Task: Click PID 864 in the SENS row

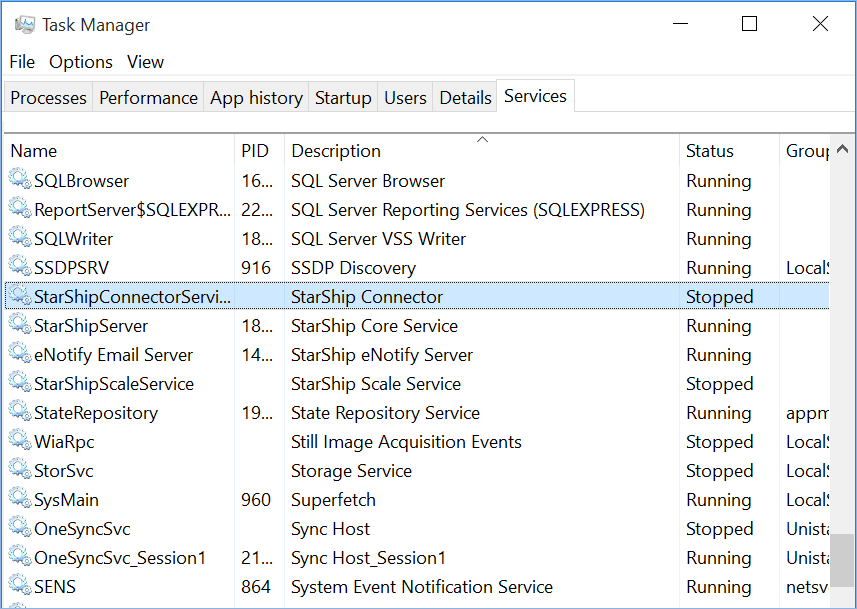Action: [256, 587]
